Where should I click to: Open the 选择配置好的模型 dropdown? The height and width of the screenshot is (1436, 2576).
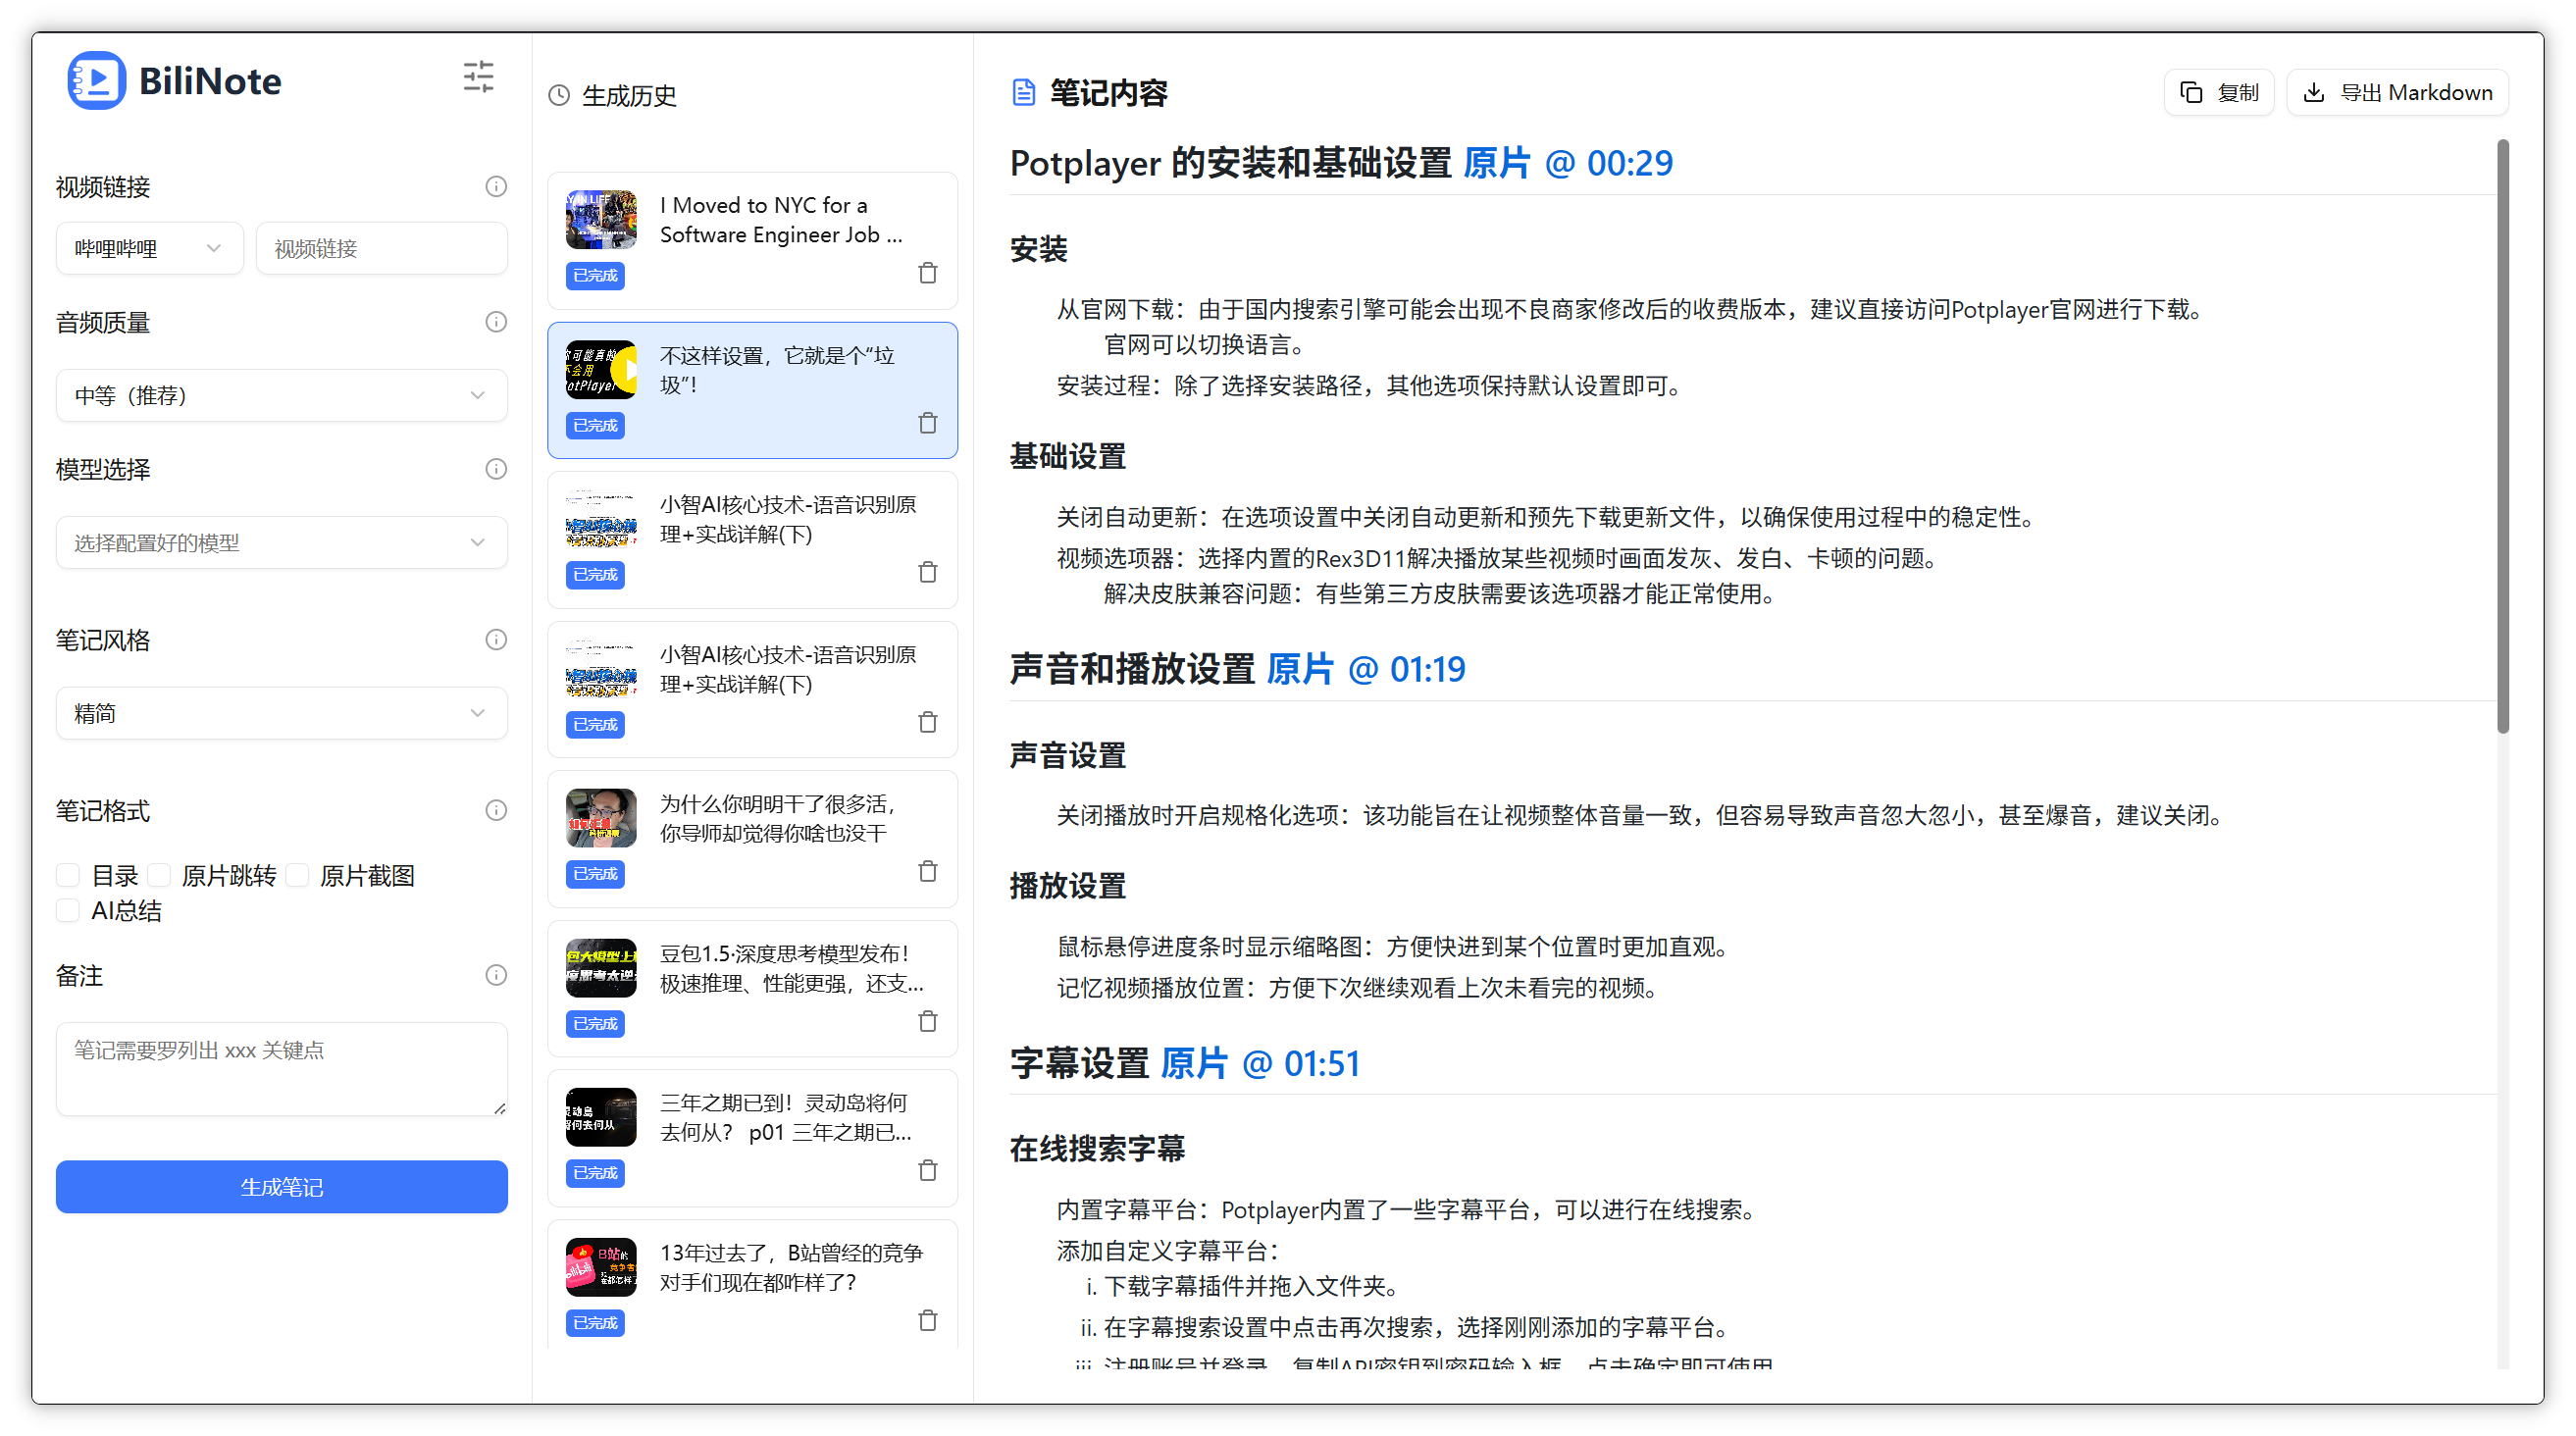[x=282, y=543]
